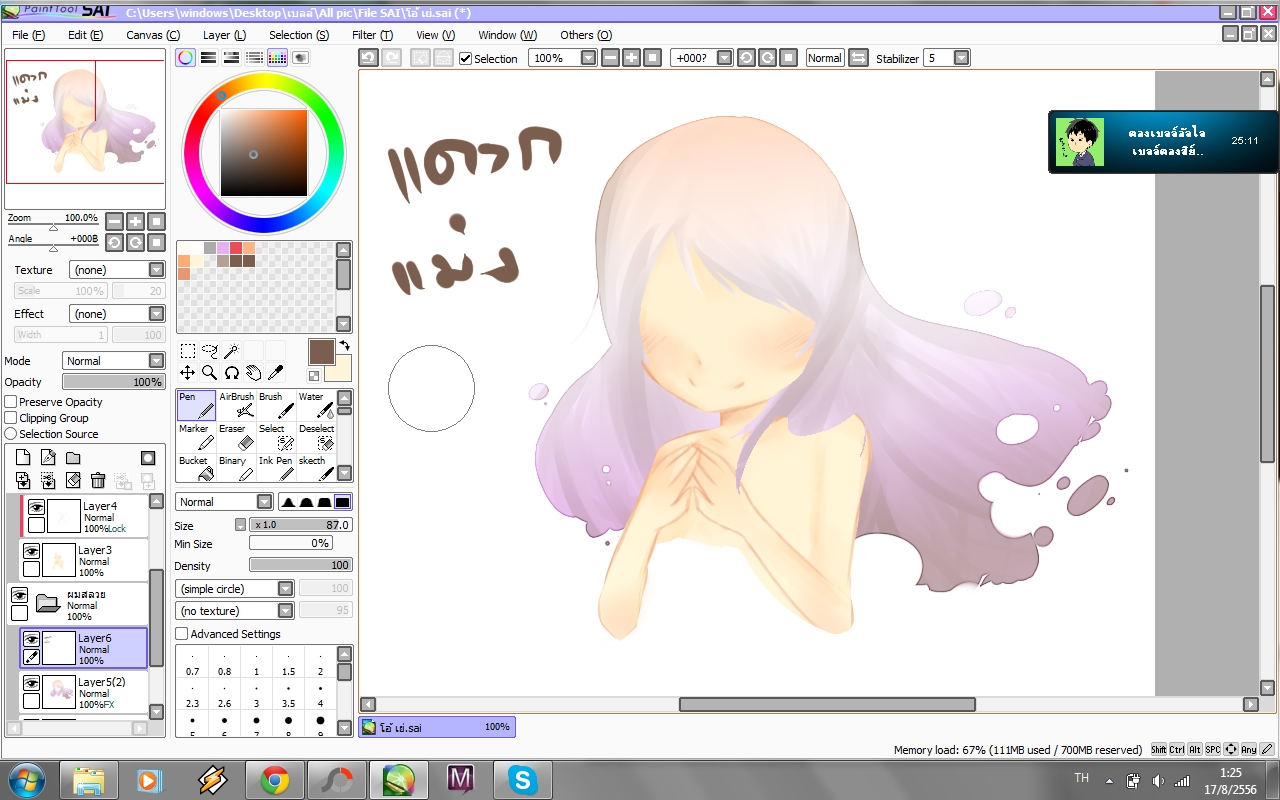This screenshot has height=800, width=1280.
Task: Click the Normal view button beside rotation controls
Action: pos(825,58)
